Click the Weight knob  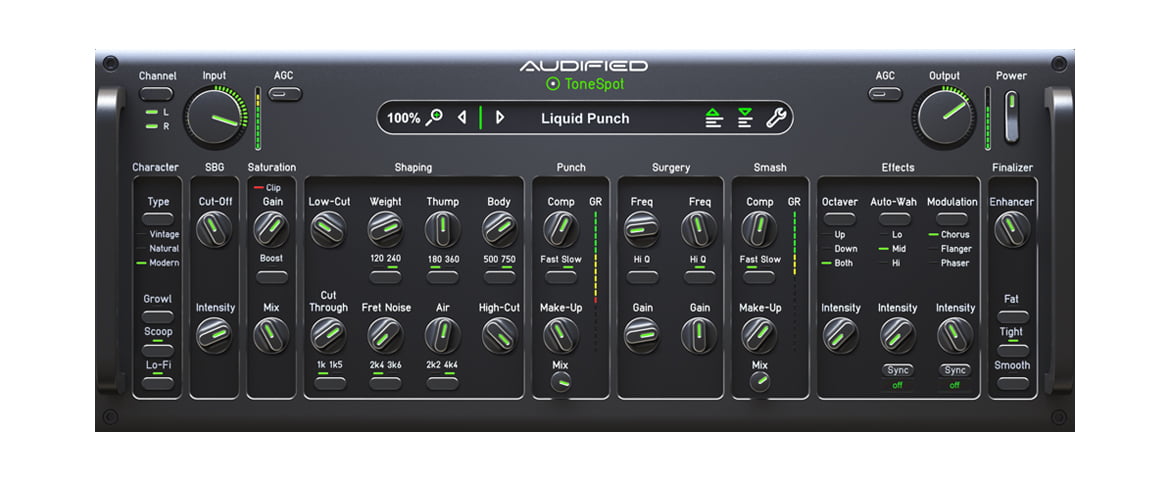pos(386,228)
